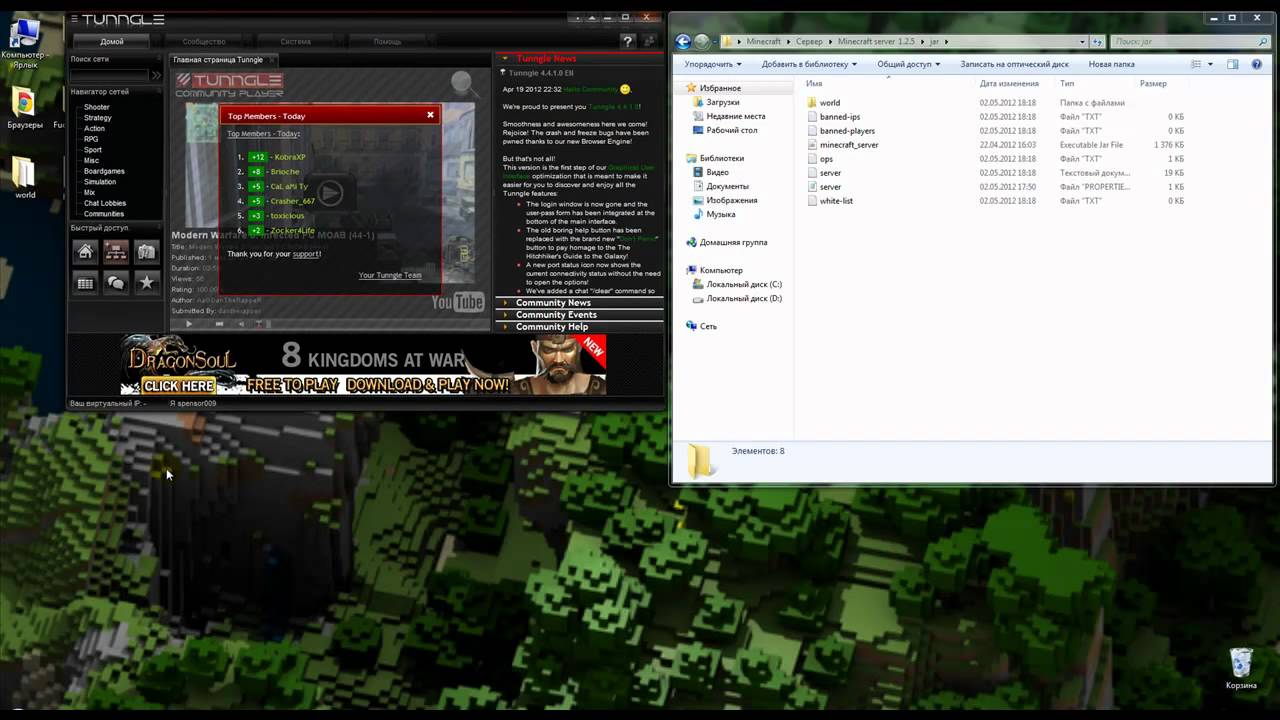Image resolution: width=1280 pixels, height=720 pixels.
Task: Click Записать на оптический диск button
Action: (1014, 64)
